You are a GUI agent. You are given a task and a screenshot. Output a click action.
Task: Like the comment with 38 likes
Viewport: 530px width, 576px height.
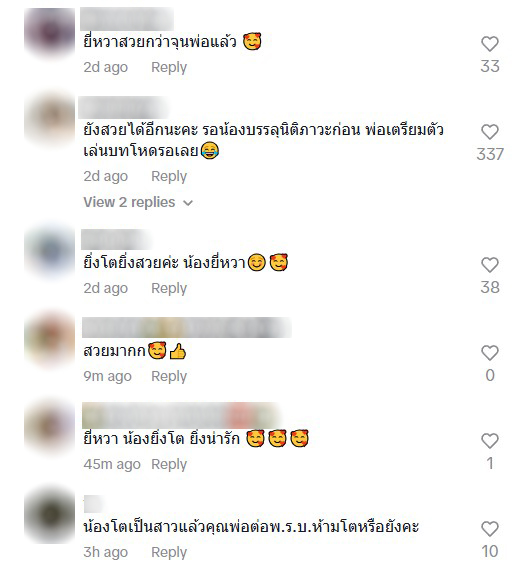(490, 265)
